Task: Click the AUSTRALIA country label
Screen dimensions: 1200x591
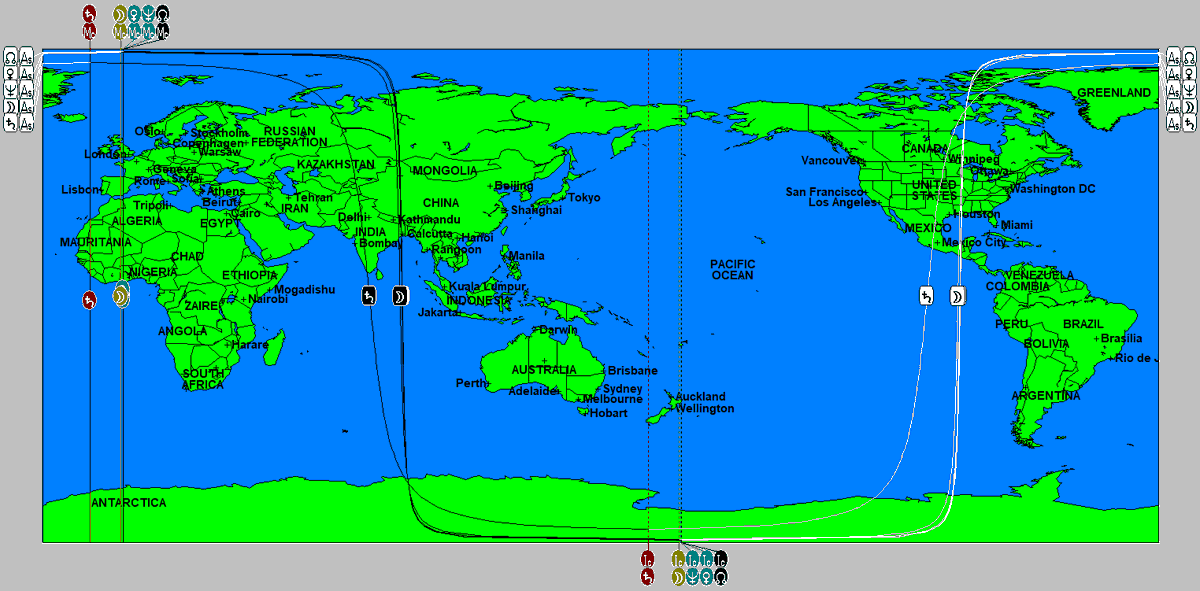Action: [x=545, y=369]
